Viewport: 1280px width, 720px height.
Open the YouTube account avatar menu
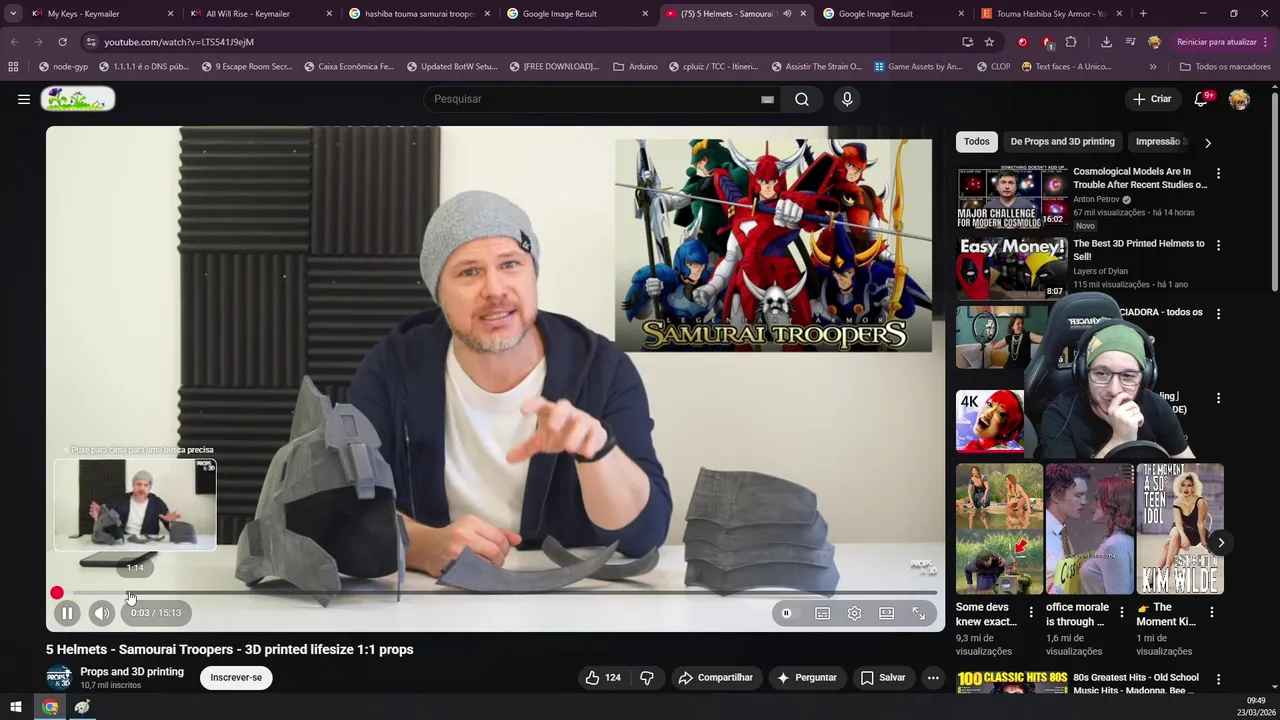point(1239,99)
